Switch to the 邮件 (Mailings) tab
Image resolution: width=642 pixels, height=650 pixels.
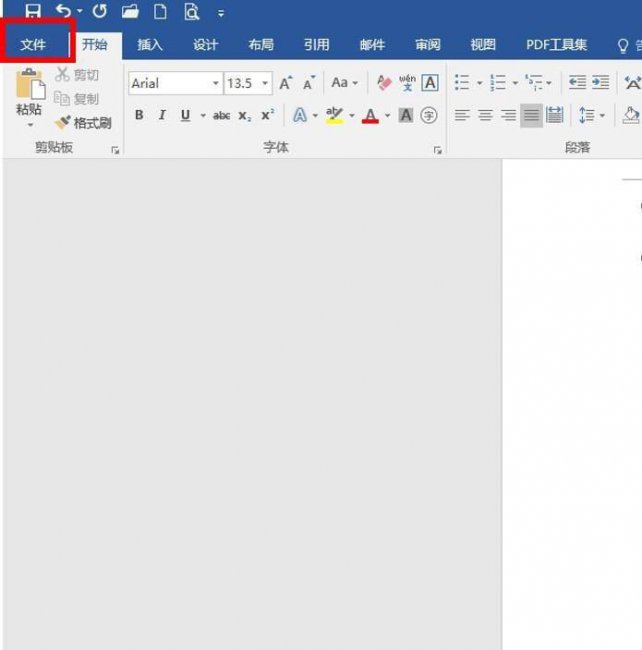click(x=372, y=44)
